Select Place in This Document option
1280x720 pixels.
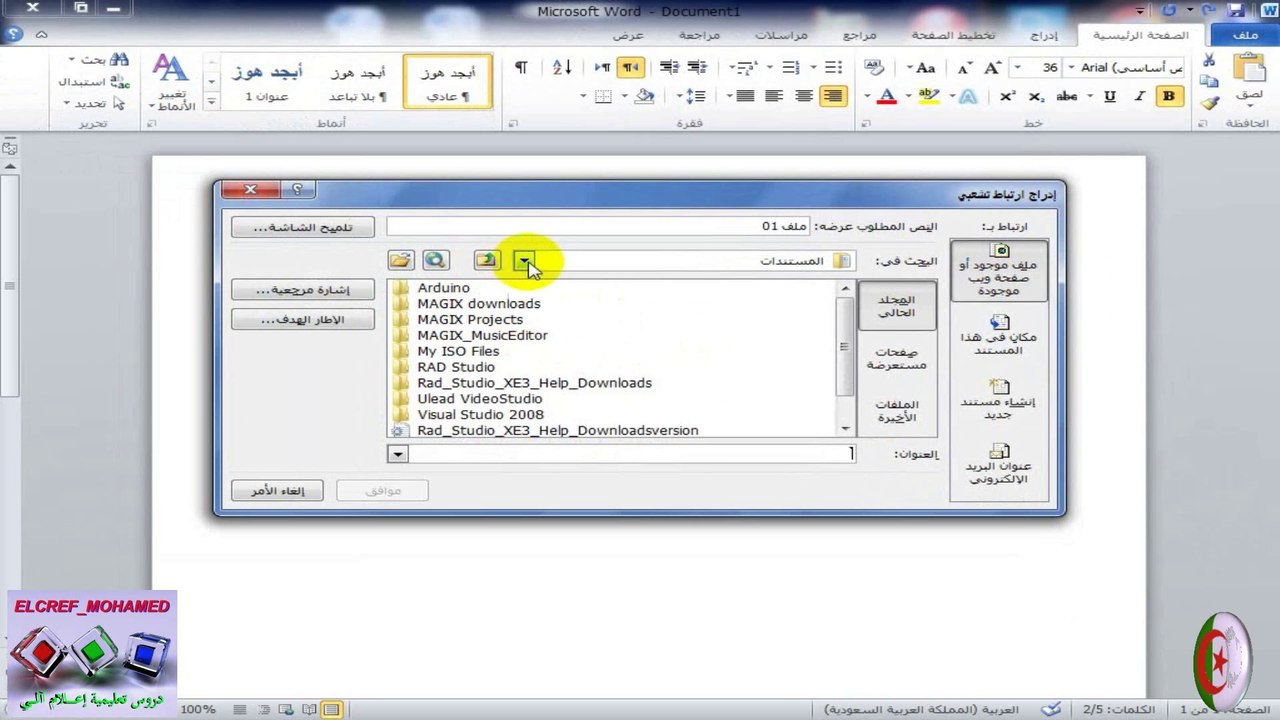coord(999,336)
